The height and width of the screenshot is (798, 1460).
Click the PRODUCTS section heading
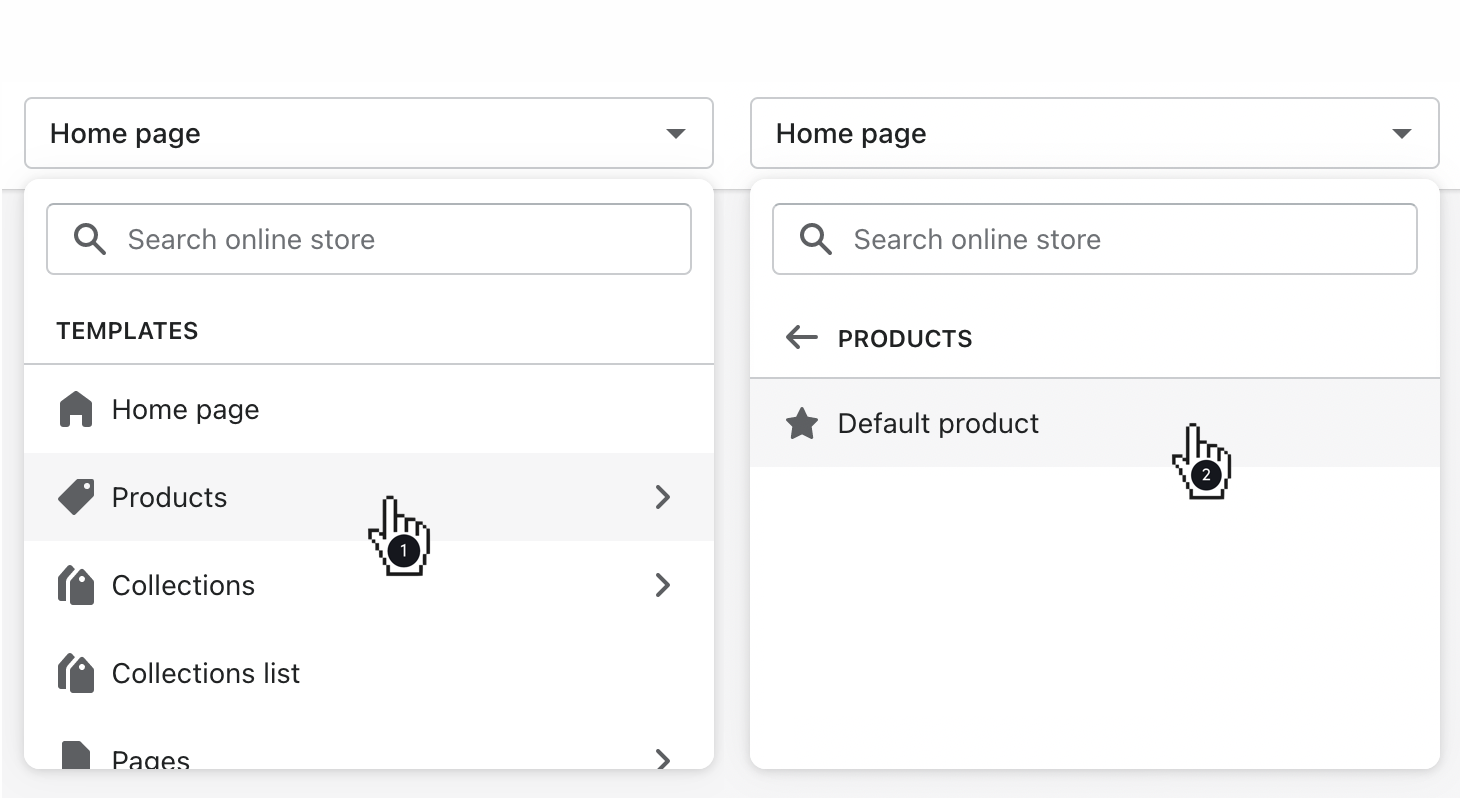pos(904,338)
